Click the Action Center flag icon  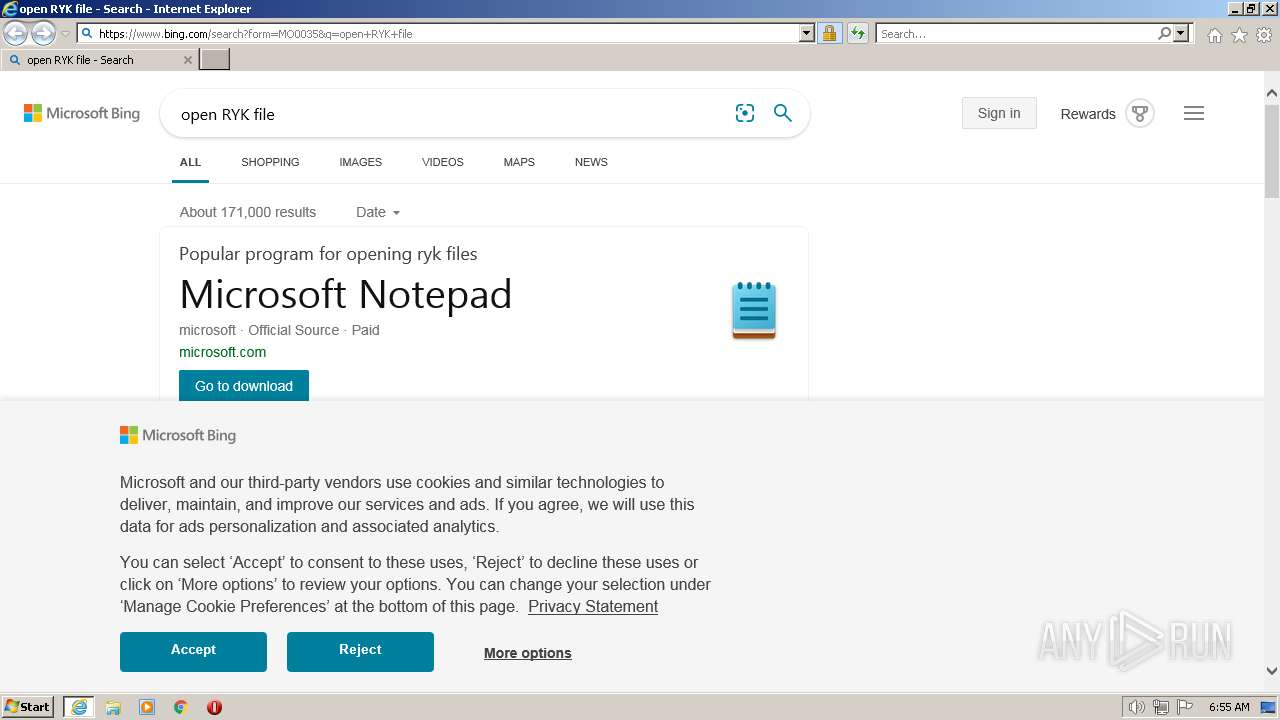pyautogui.click(x=1185, y=707)
